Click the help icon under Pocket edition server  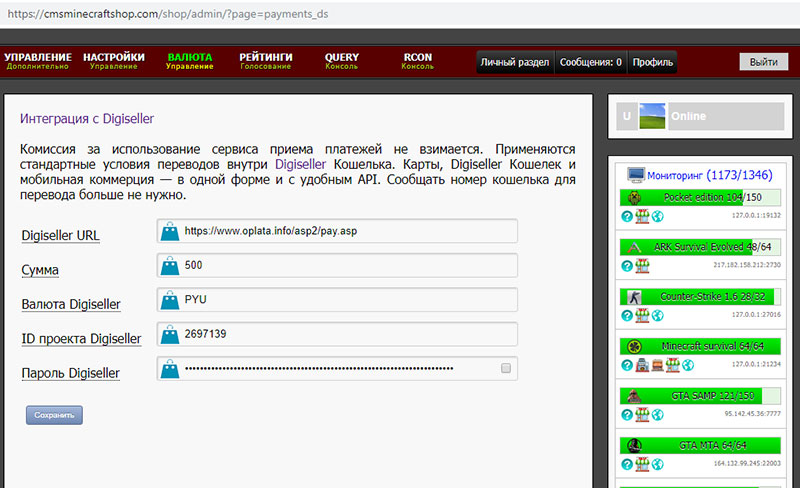(627, 216)
